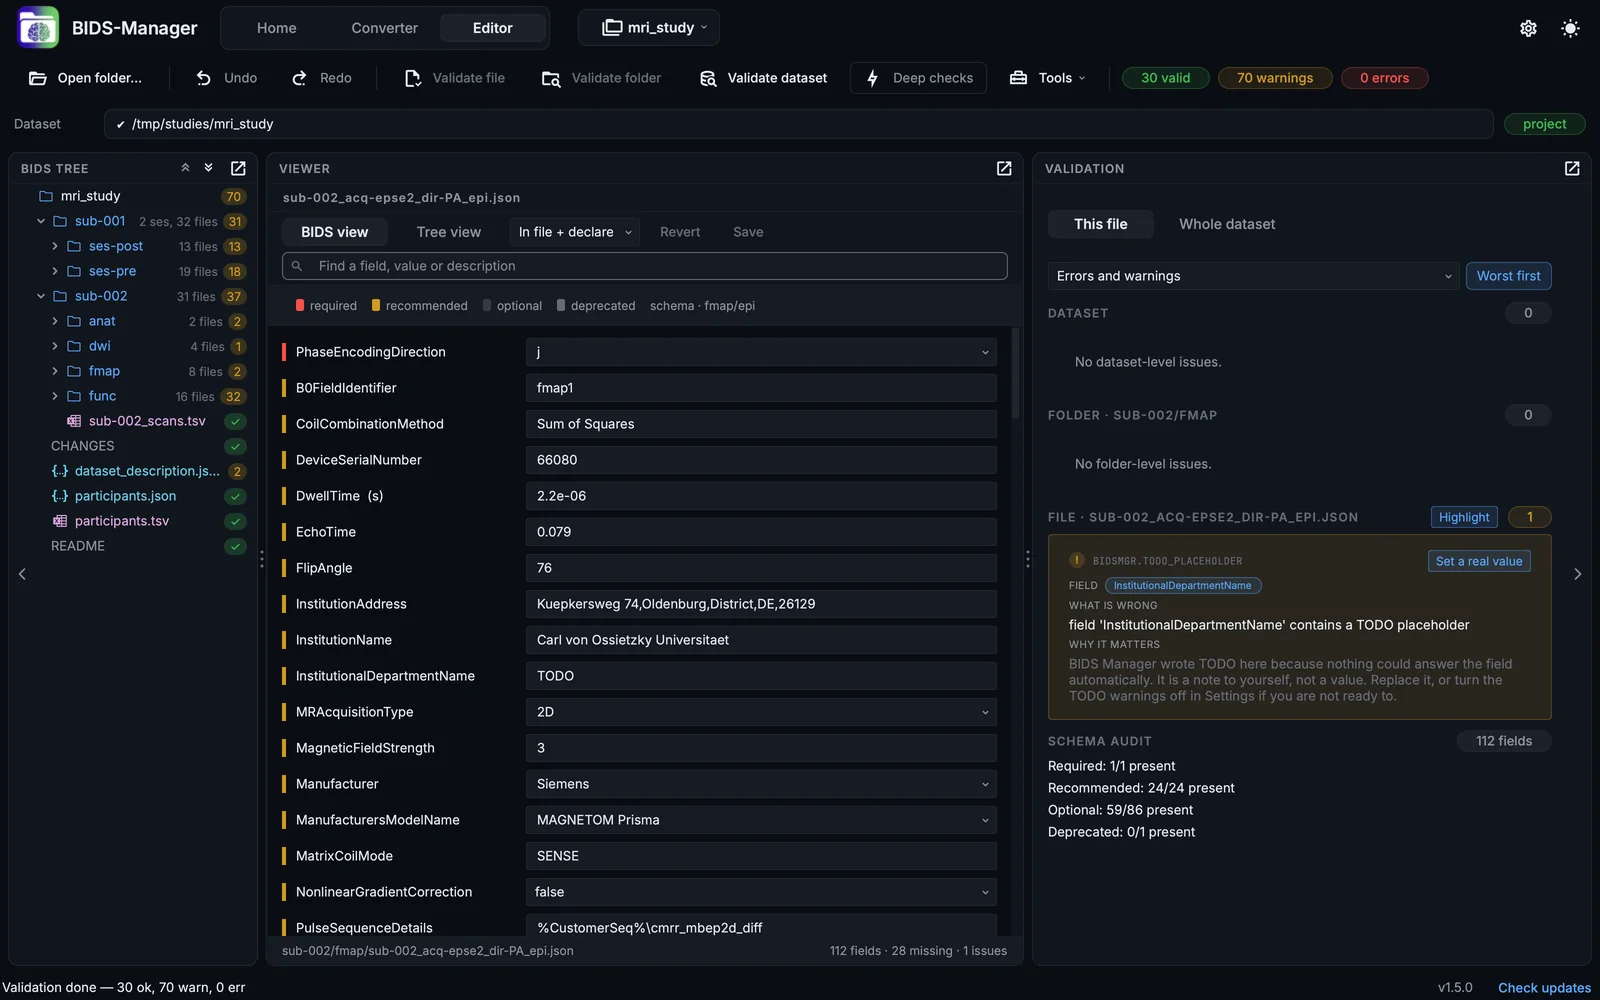Pop out the Viewer panel

1004,168
